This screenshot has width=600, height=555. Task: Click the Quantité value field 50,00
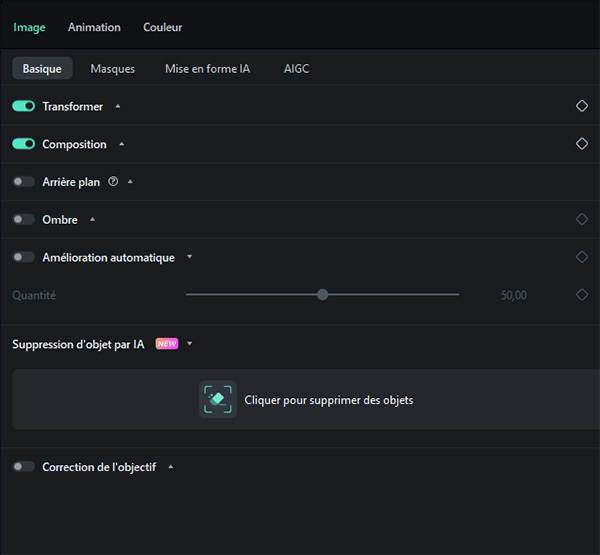tap(513, 295)
